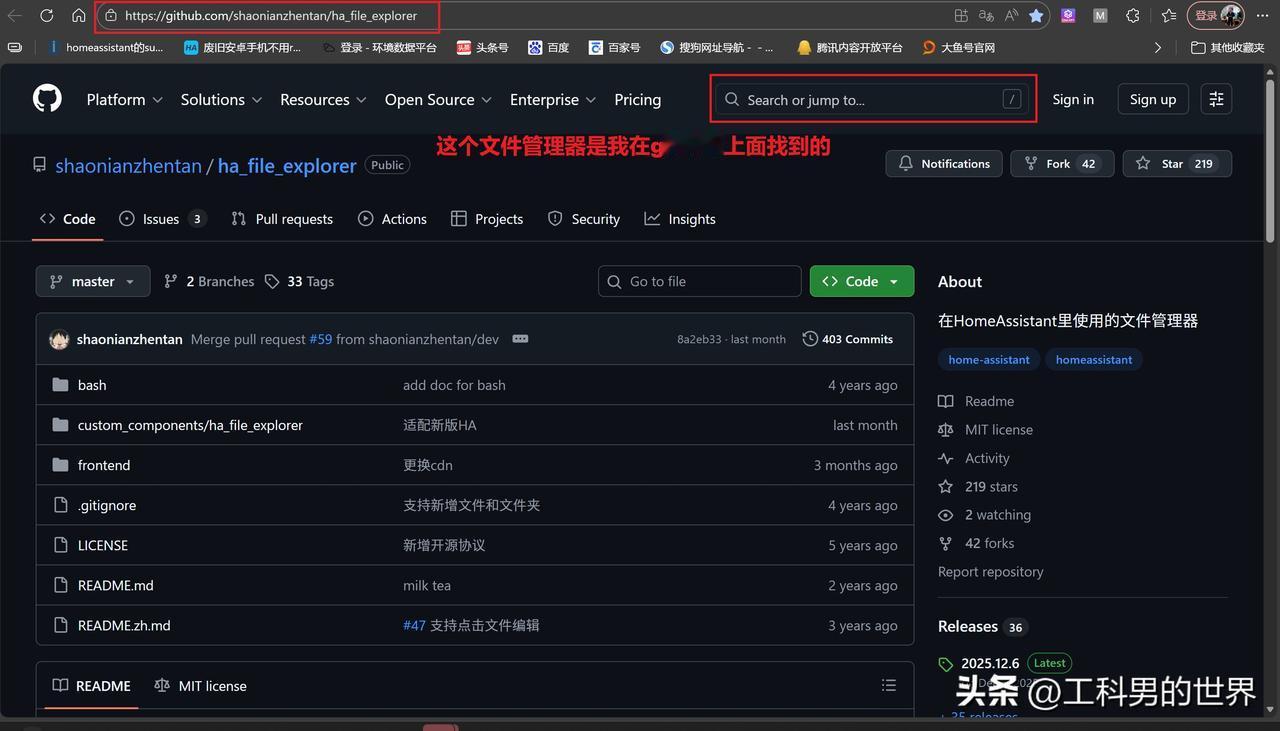Viewport: 1280px width, 731px height.
Task: Refresh the page in the browser
Action: 47,16
